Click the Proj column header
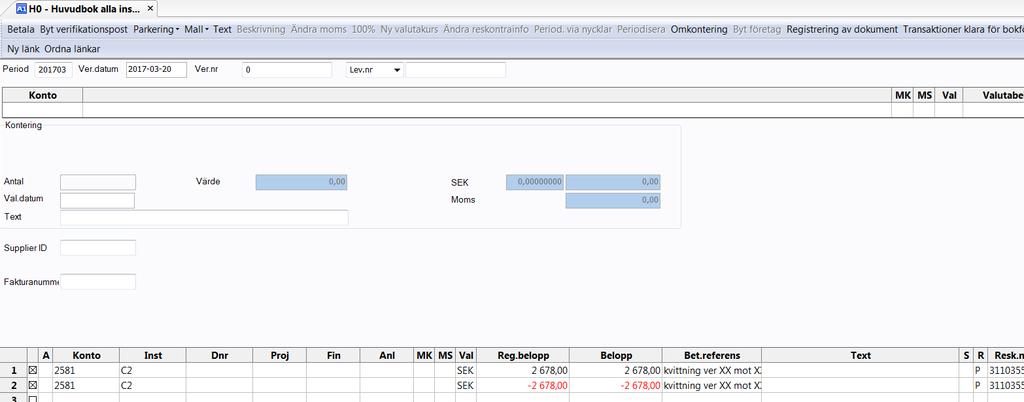1024x402 pixels. pos(280,356)
